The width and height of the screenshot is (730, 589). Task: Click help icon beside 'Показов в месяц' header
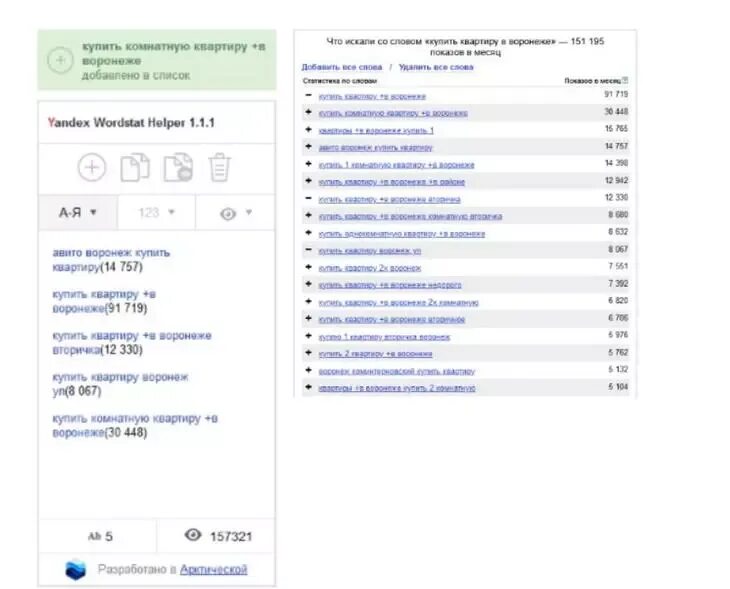(x=625, y=80)
